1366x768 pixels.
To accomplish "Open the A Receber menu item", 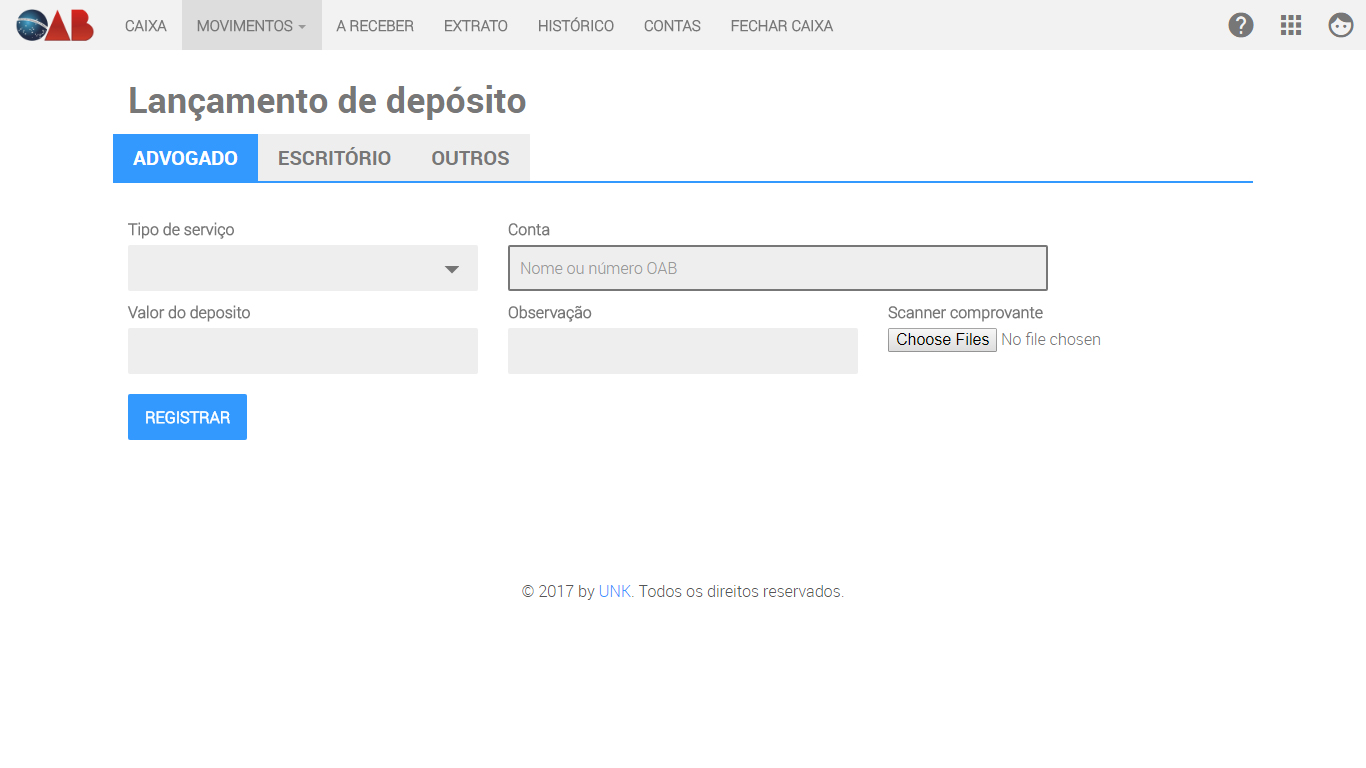I will pyautogui.click(x=375, y=26).
